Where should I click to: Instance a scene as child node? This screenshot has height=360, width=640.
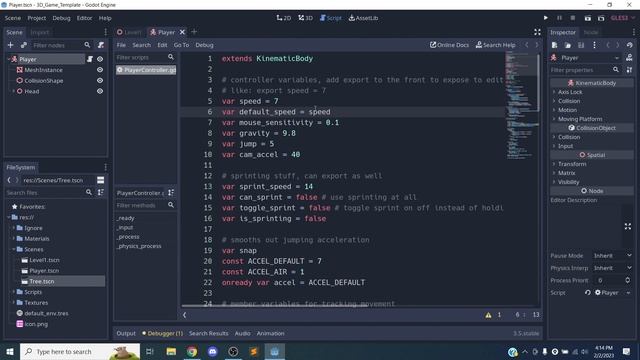pyautogui.click(x=24, y=45)
